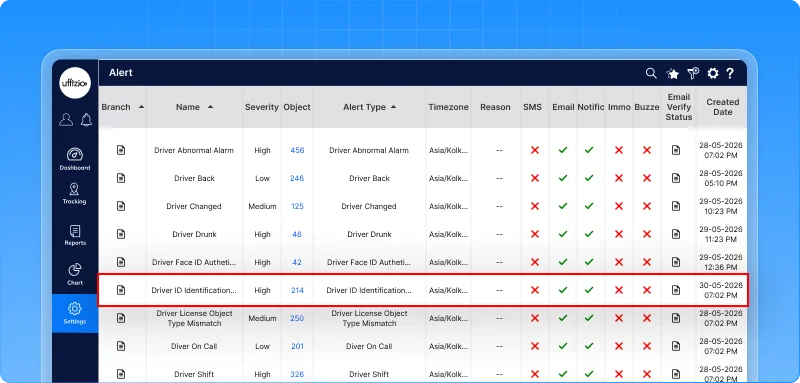800x383 pixels.
Task: Click the Timezone column header
Action: (448, 107)
